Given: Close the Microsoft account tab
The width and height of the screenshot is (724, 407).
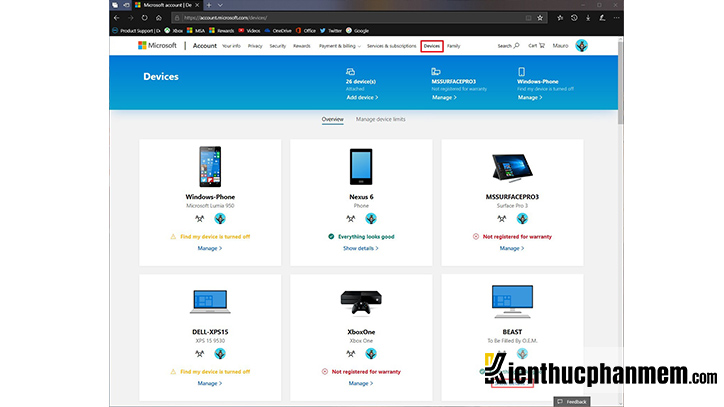Looking at the screenshot, I should [197, 5].
